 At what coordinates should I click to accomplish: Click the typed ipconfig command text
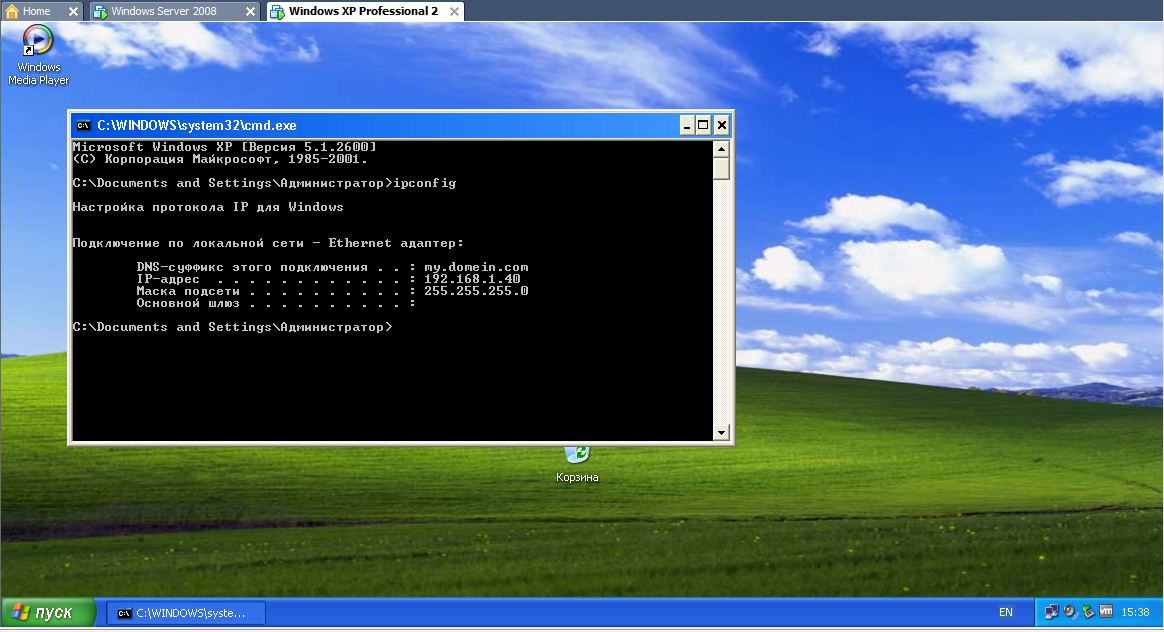pos(425,183)
